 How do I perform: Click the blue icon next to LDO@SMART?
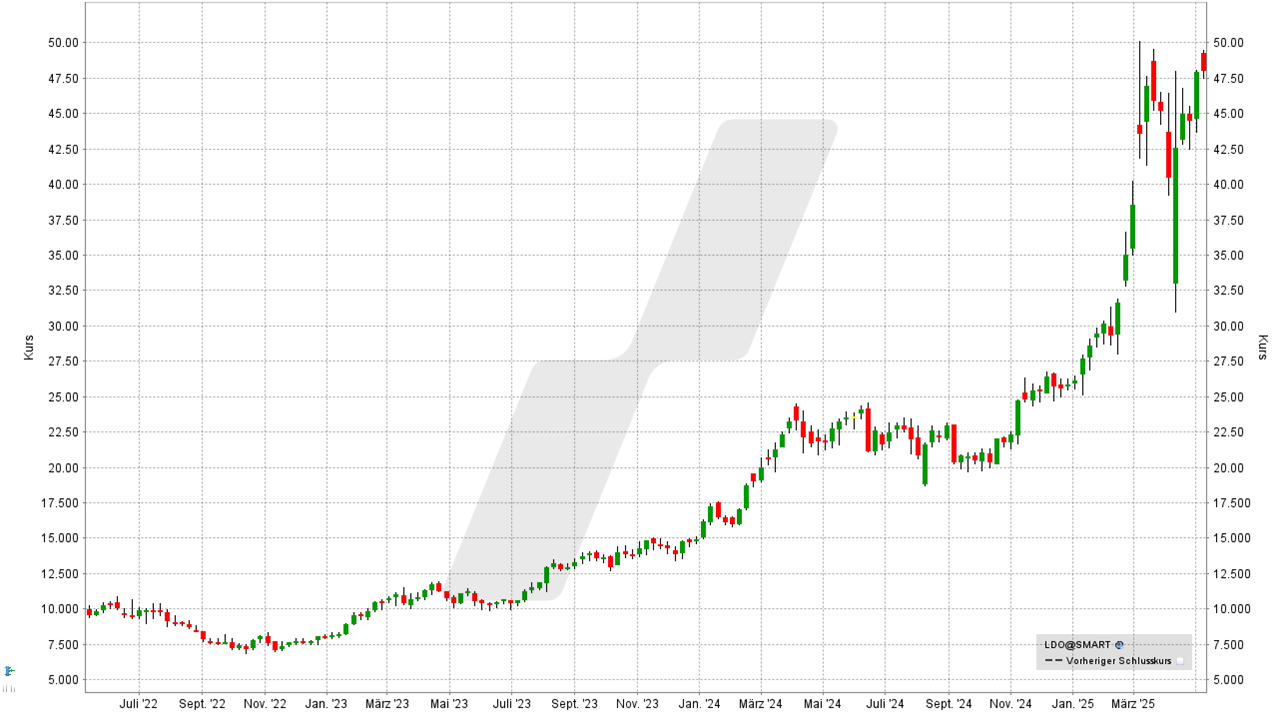[1119, 645]
